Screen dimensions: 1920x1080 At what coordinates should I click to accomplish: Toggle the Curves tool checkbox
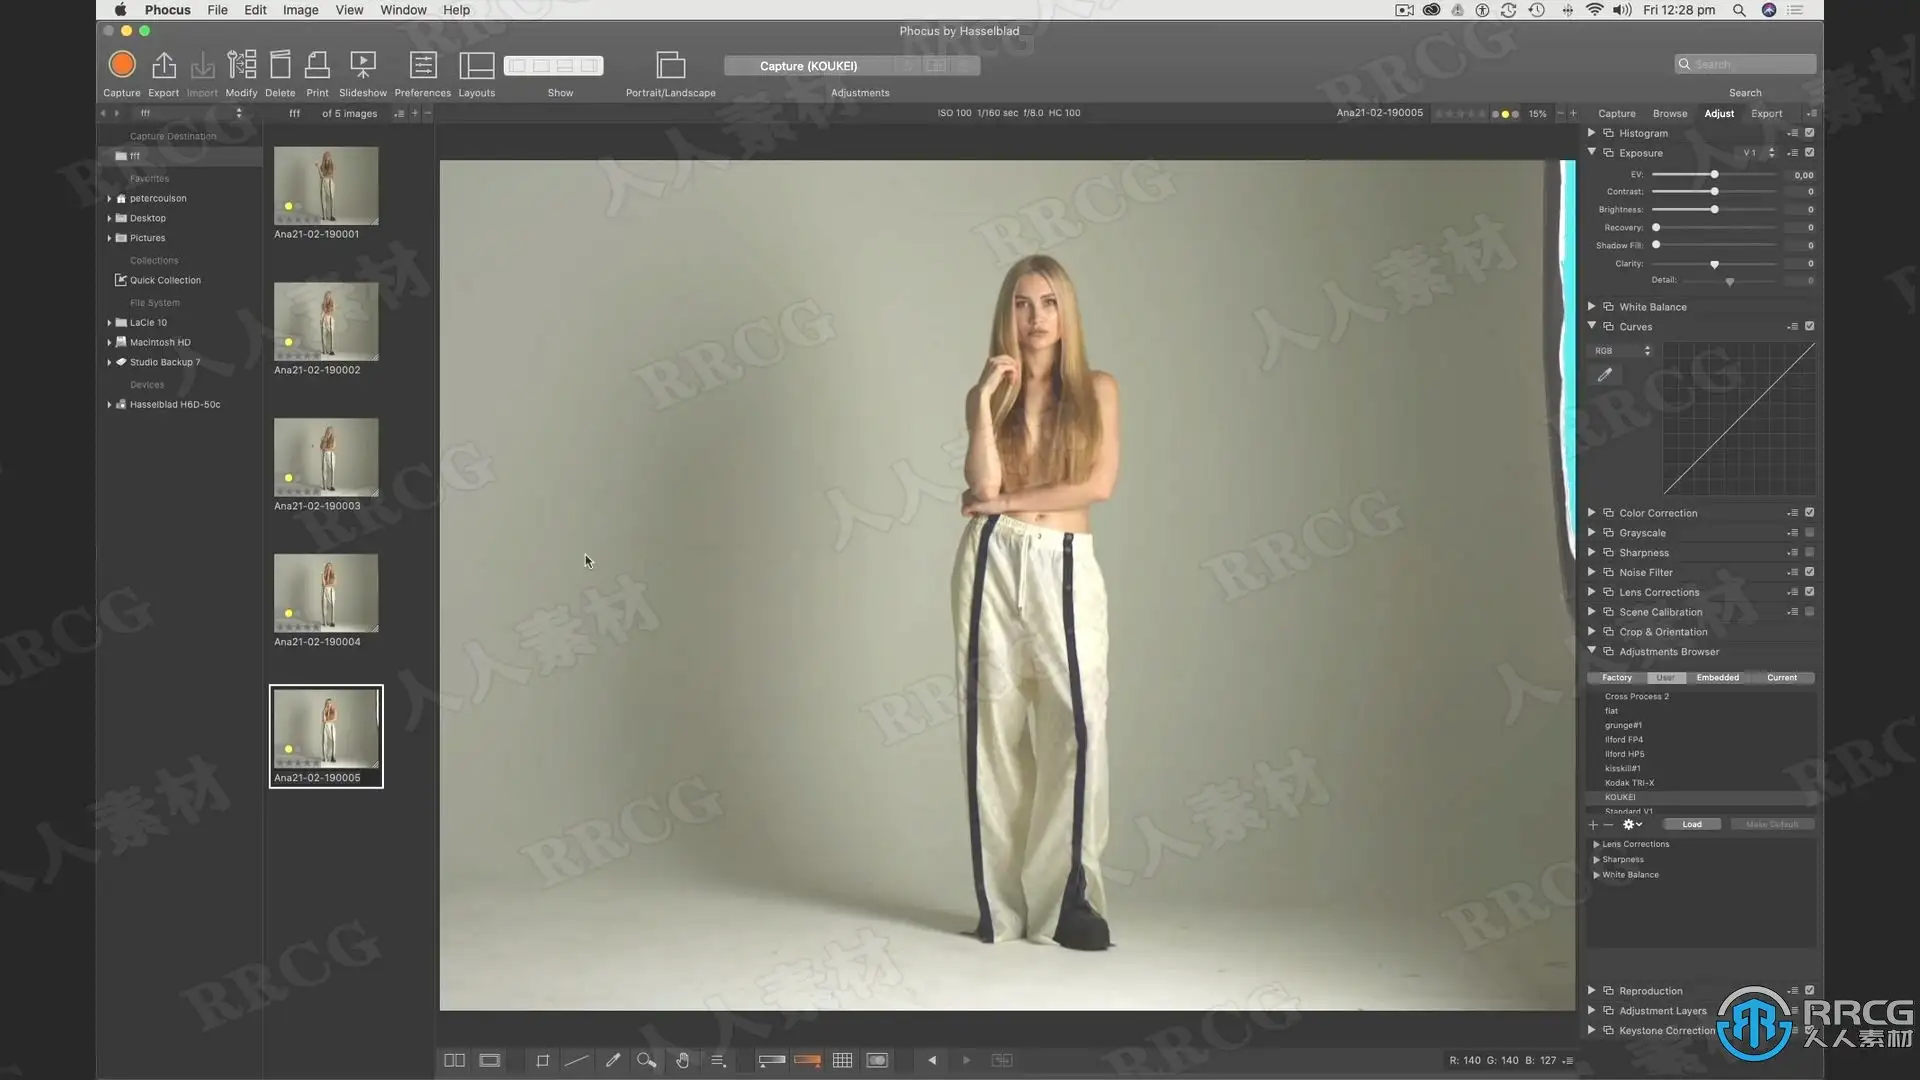(1809, 327)
